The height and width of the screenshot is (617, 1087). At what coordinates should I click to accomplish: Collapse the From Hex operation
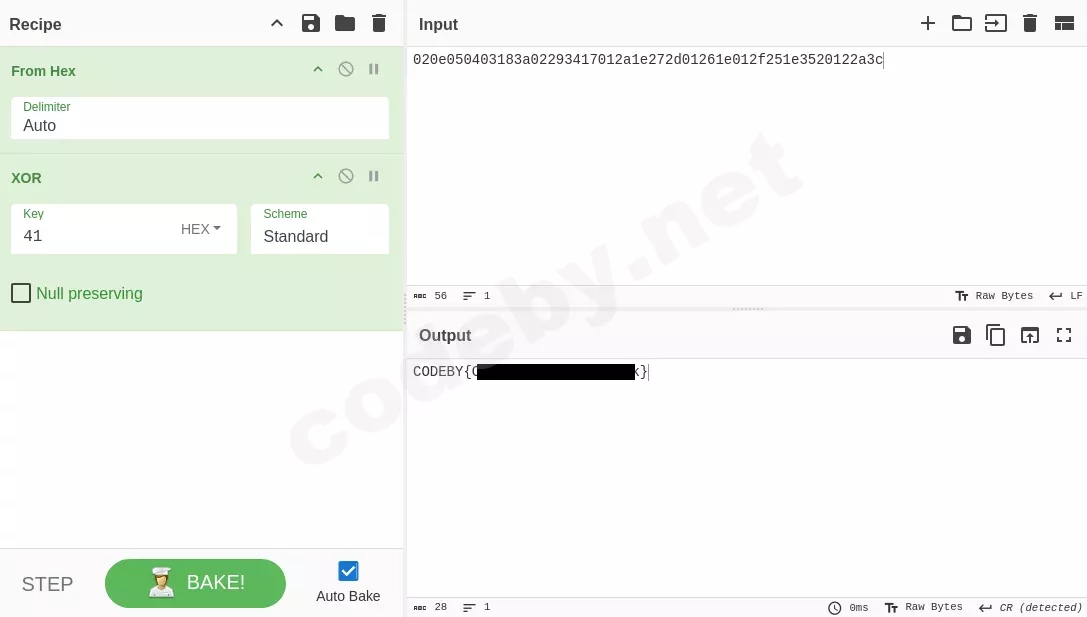[318, 69]
